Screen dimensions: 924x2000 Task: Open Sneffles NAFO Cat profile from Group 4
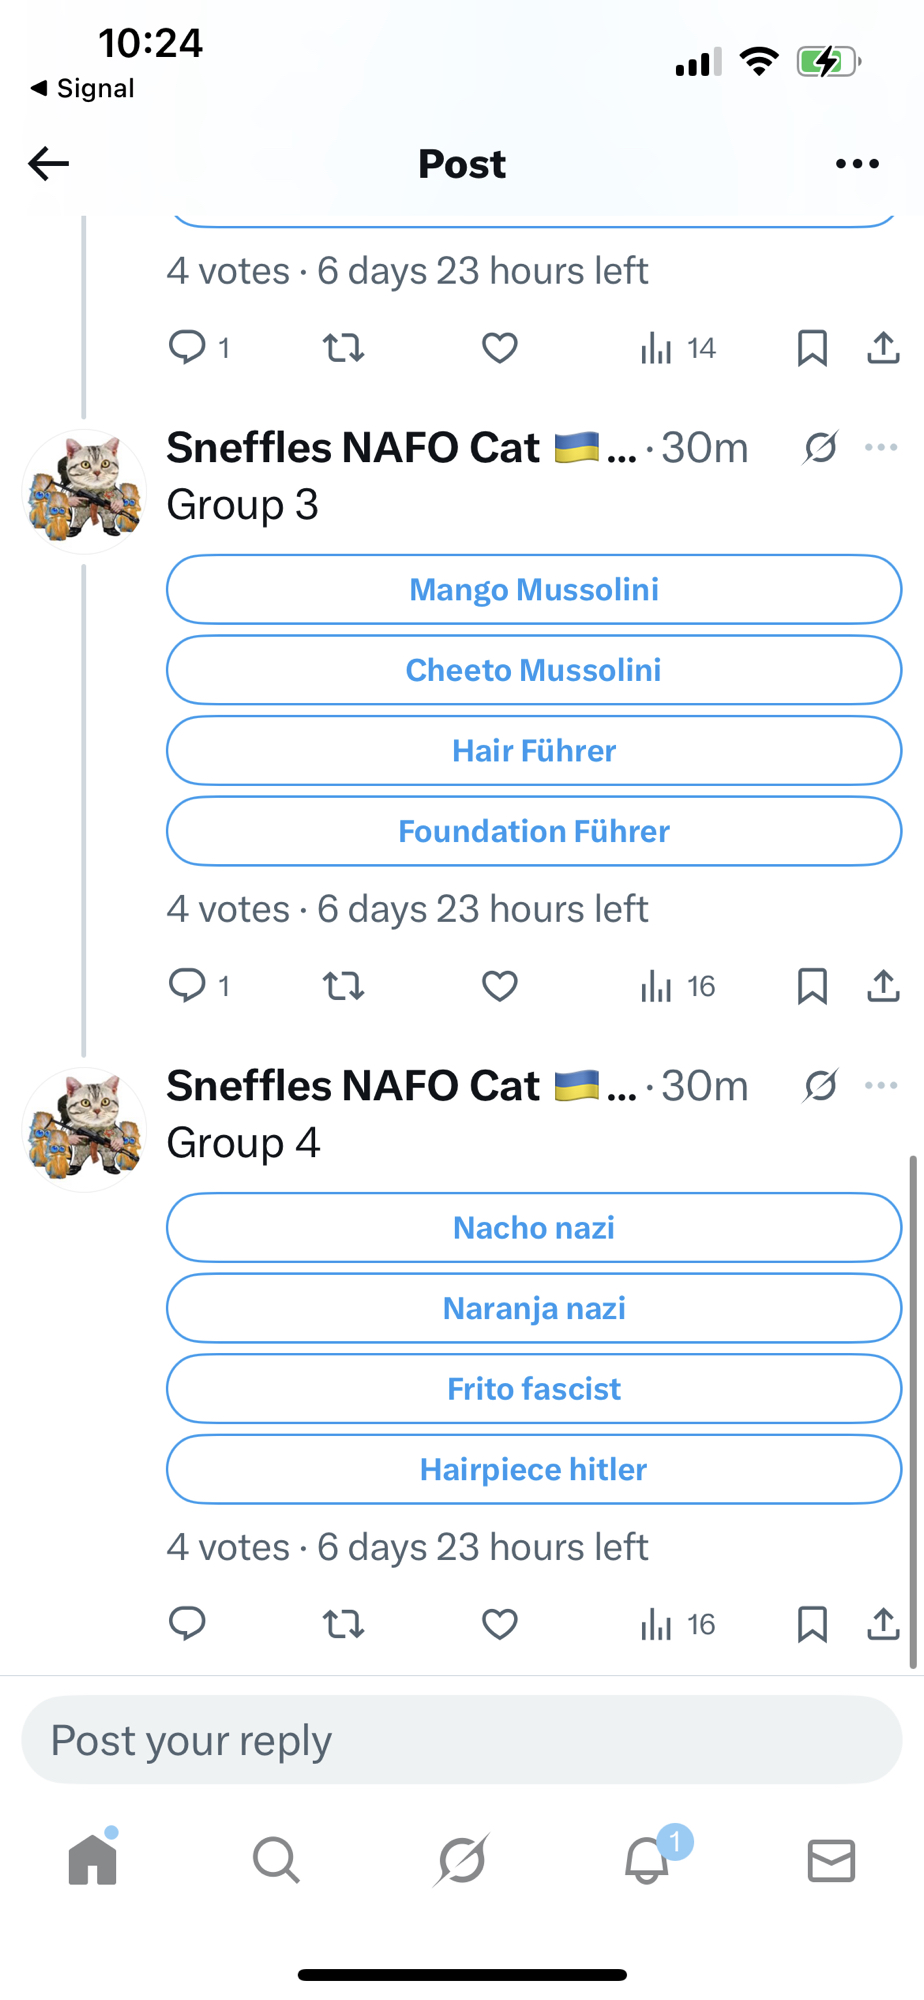84,1130
